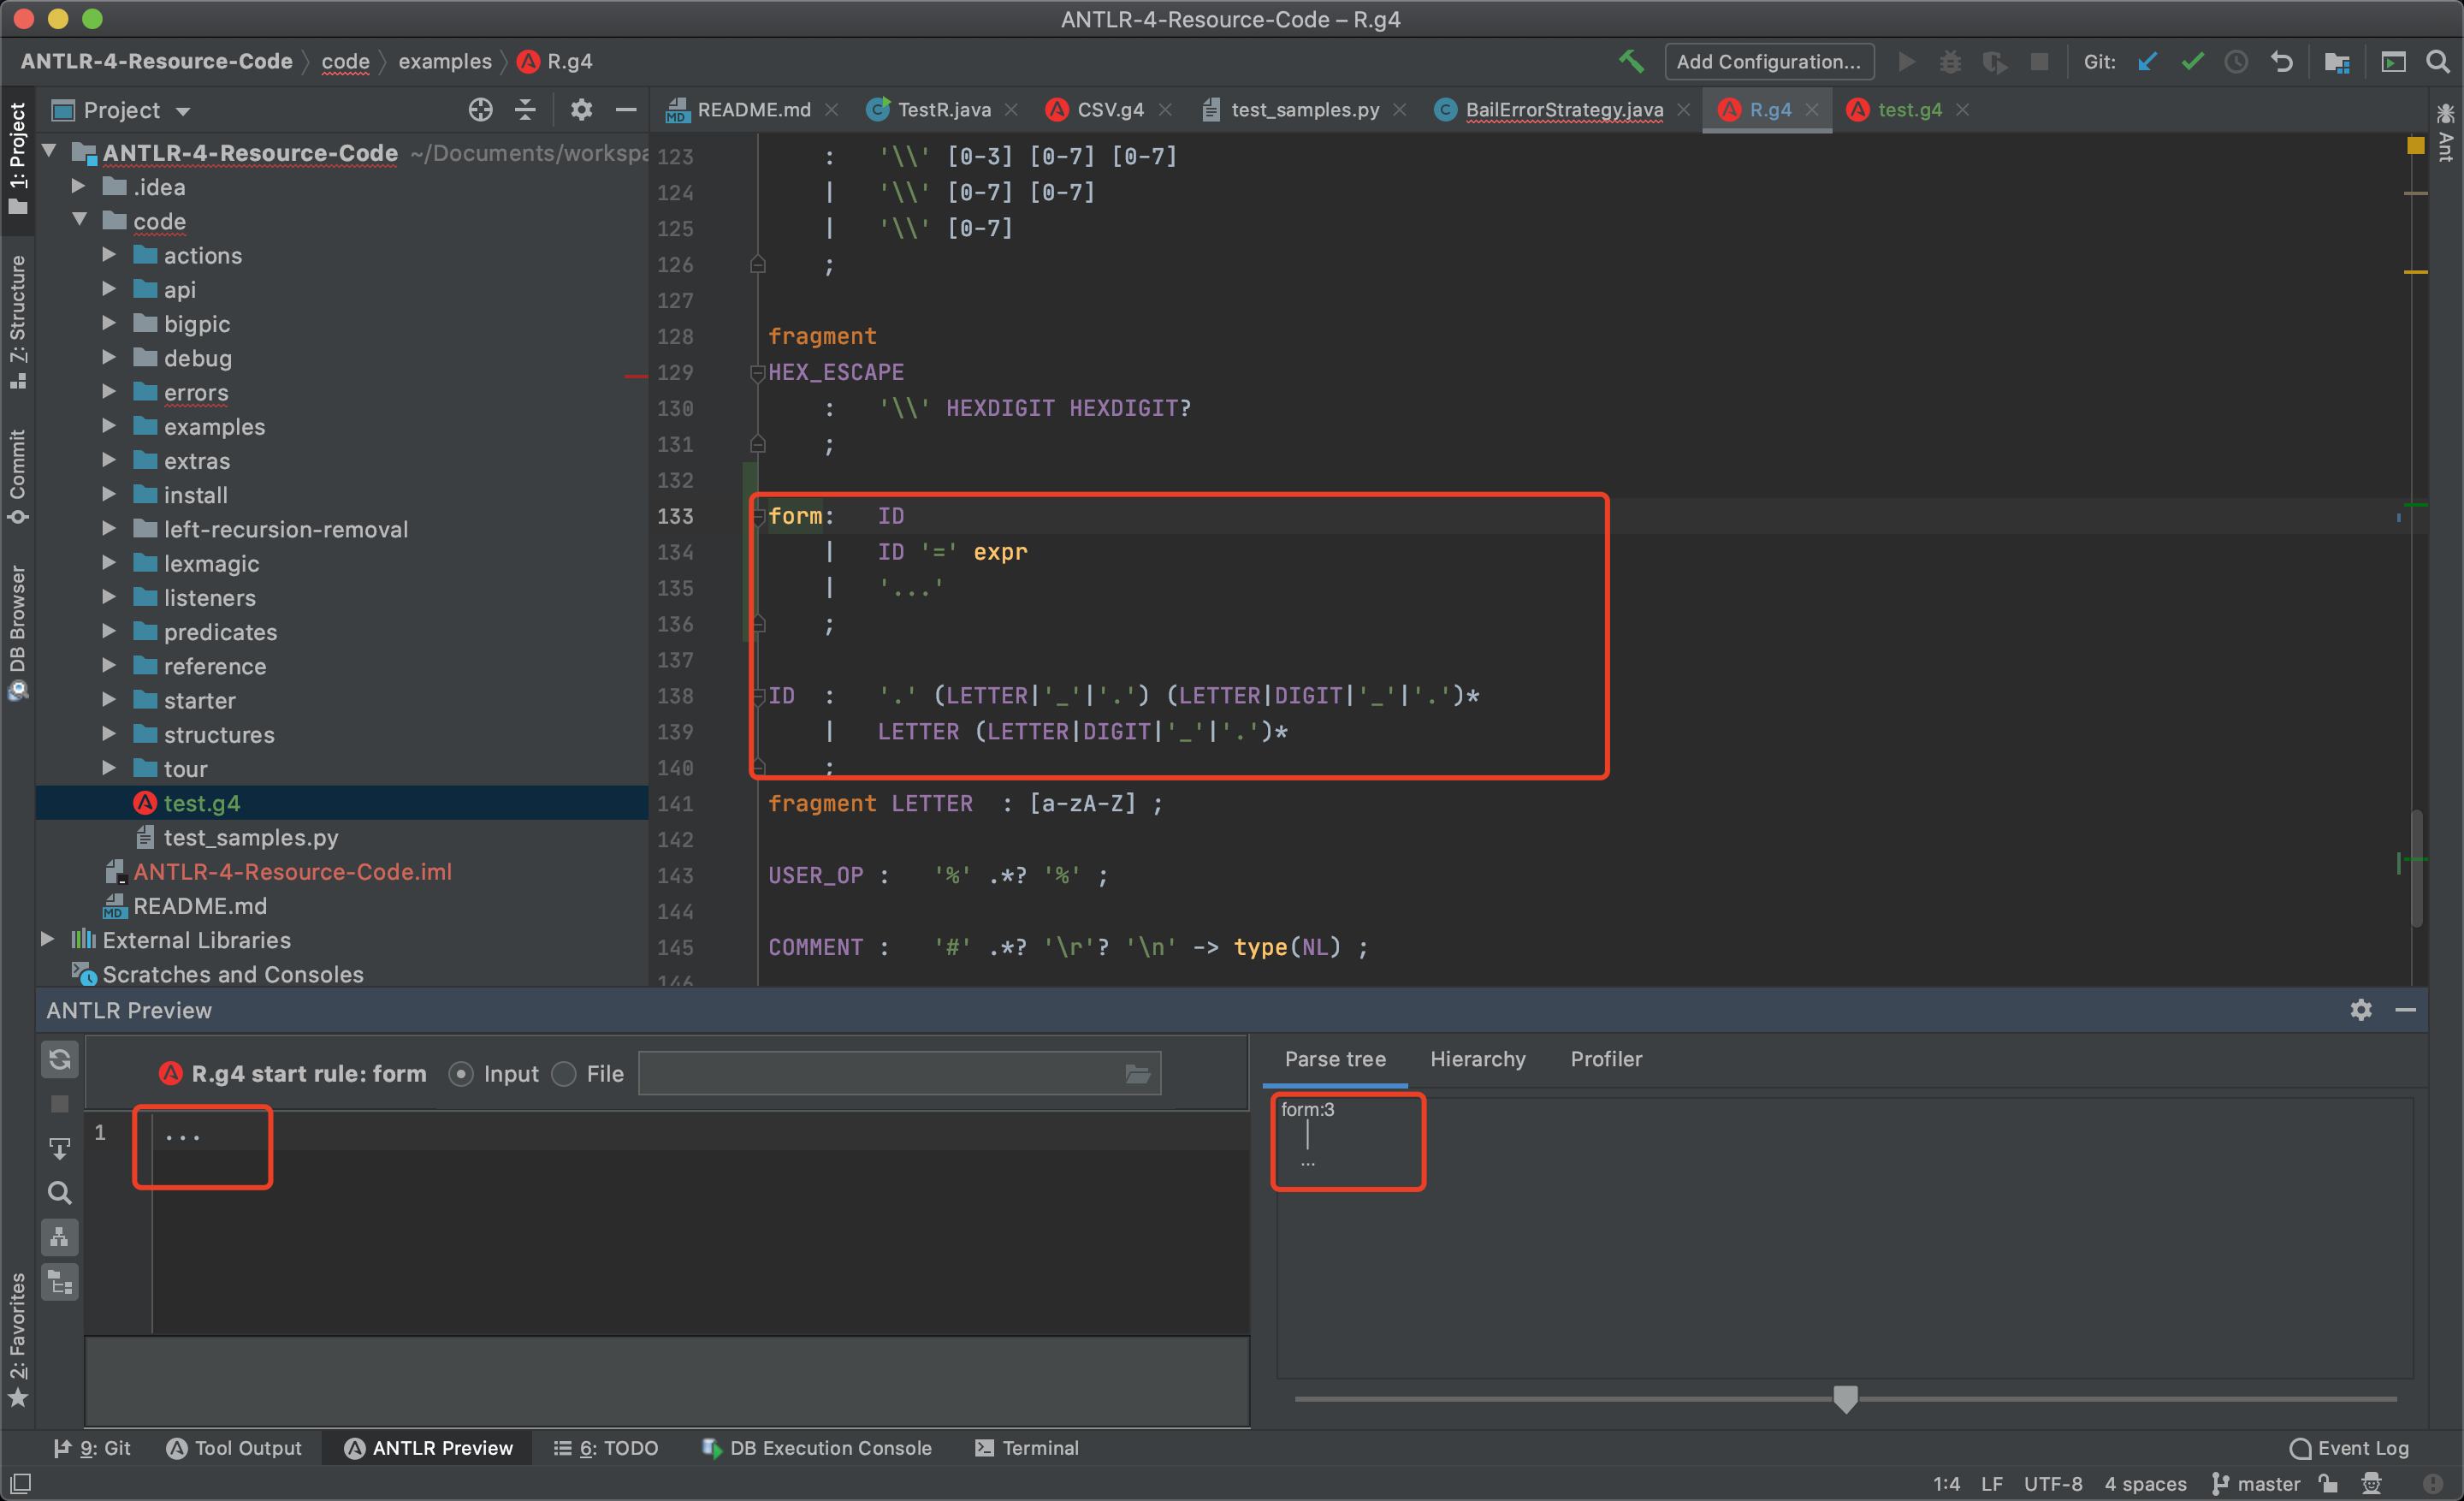Viewport: 2464px width, 1501px height.
Task: Collapse the code folder
Action: coord(80,221)
